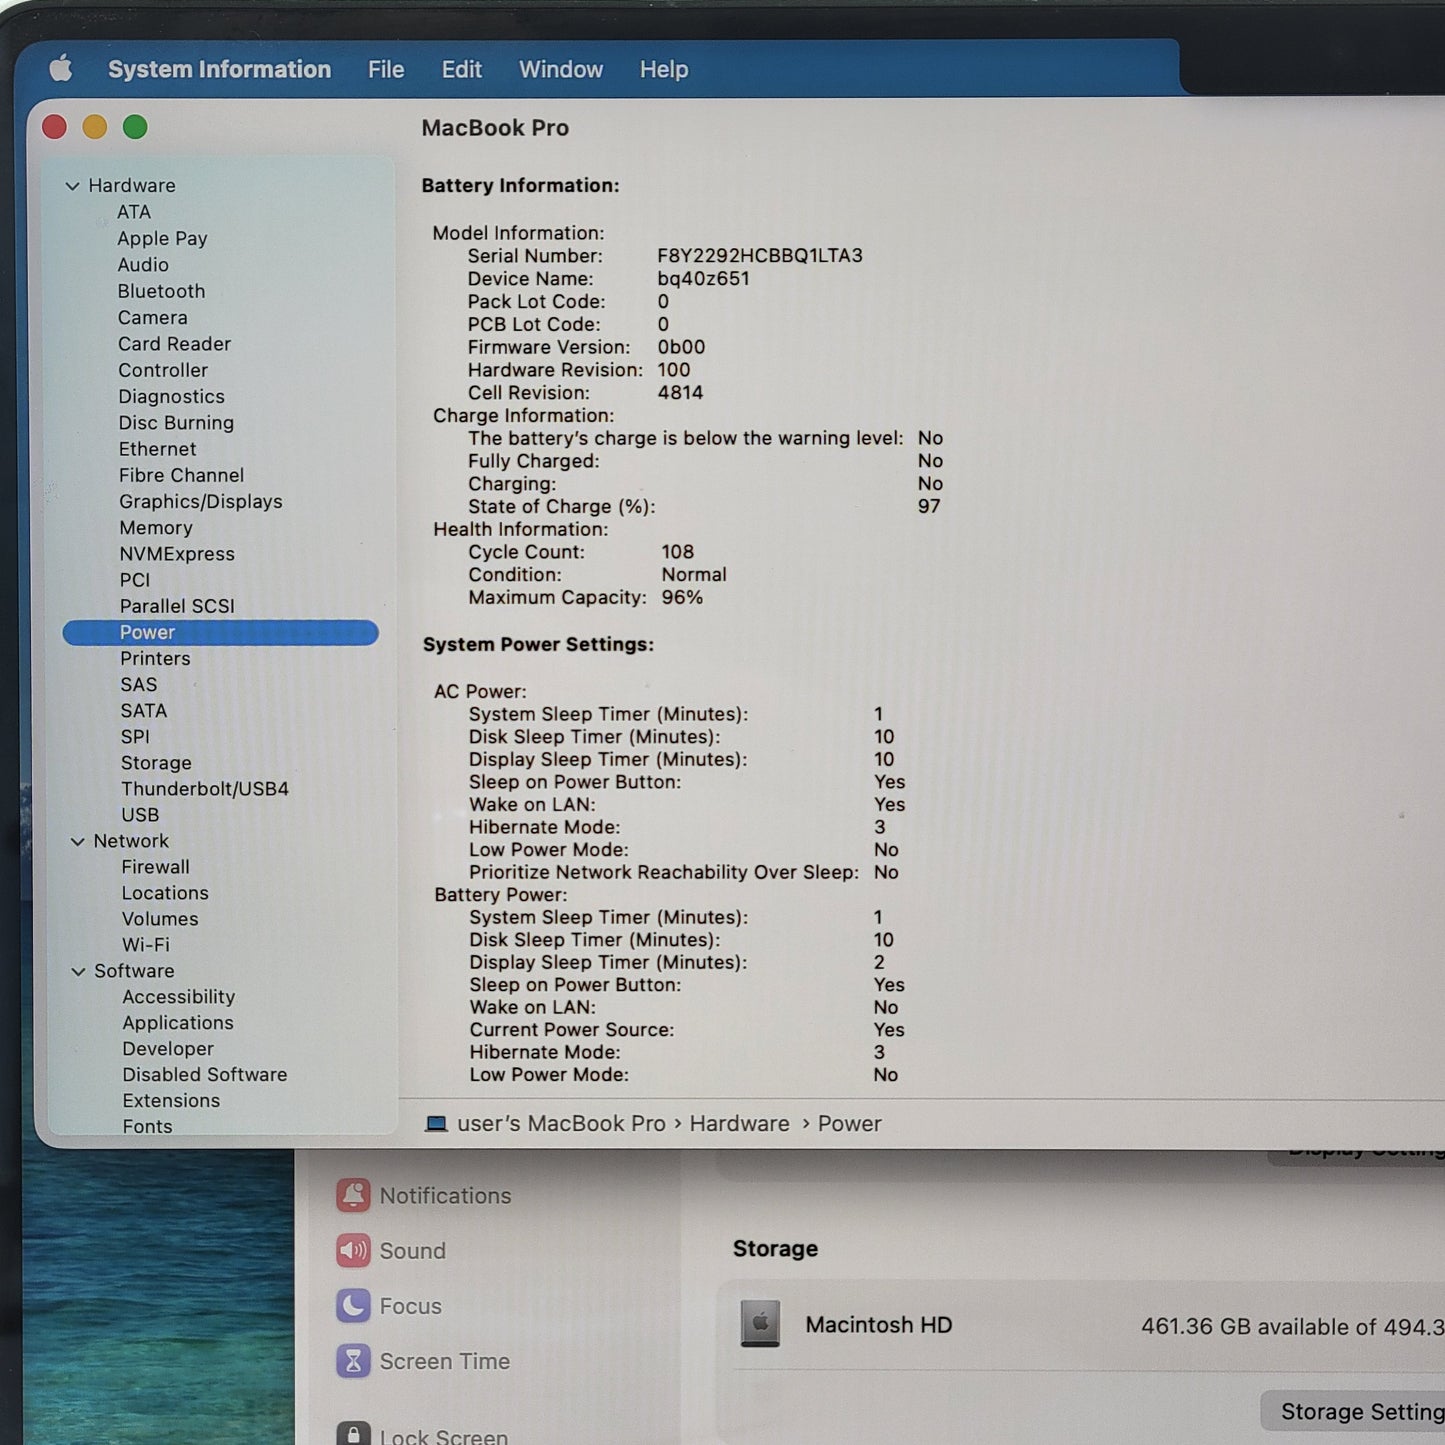Close the System Information window
1445x1445 pixels.
(54, 127)
